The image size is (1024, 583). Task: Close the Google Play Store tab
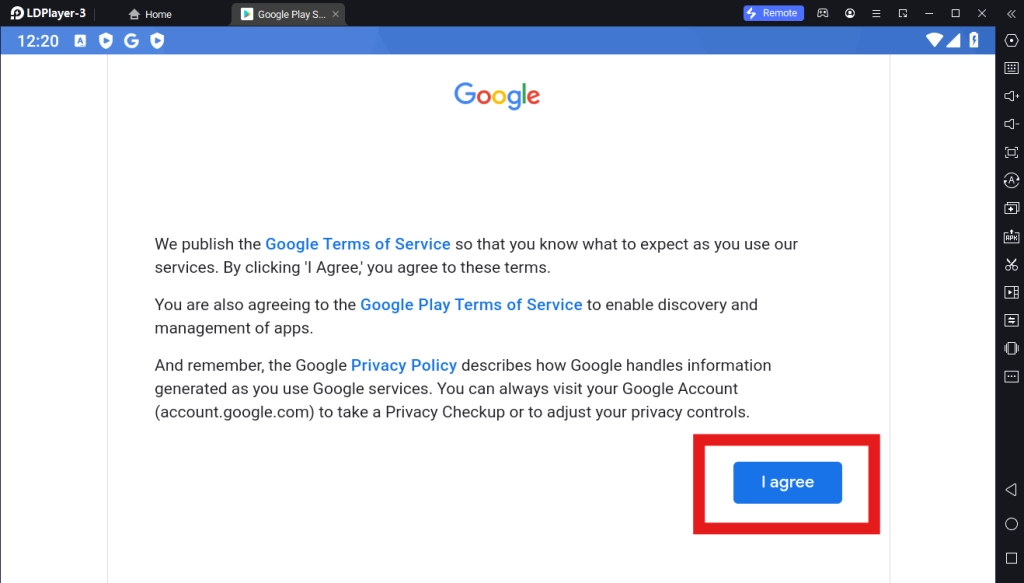point(336,14)
